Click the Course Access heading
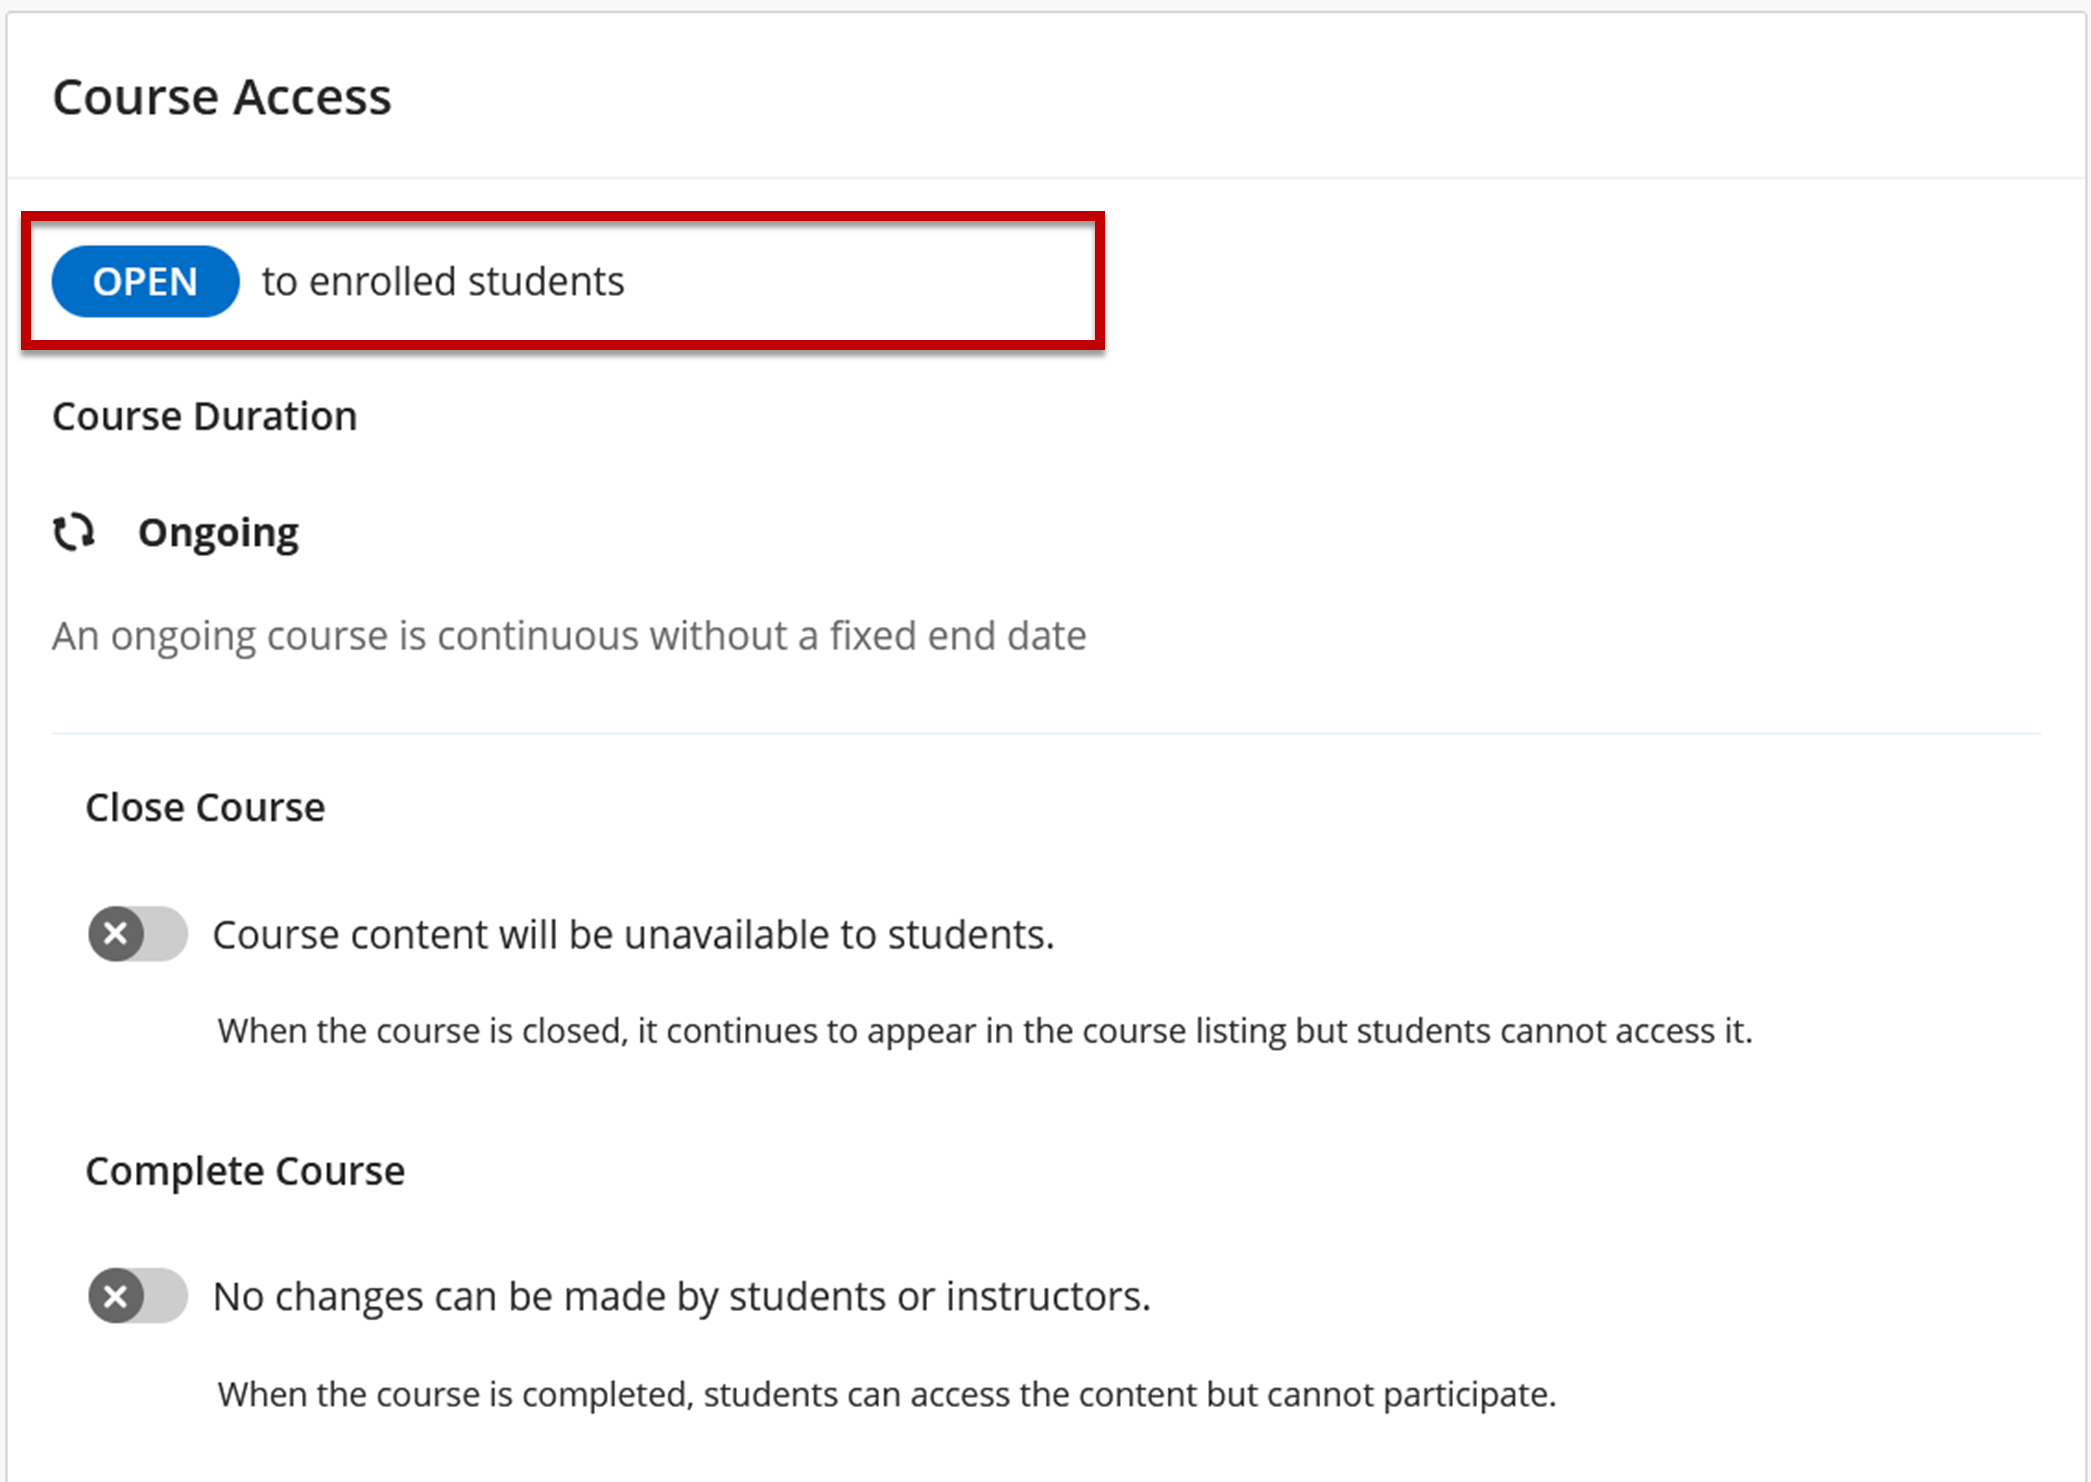The image size is (2091, 1482). 222,97
